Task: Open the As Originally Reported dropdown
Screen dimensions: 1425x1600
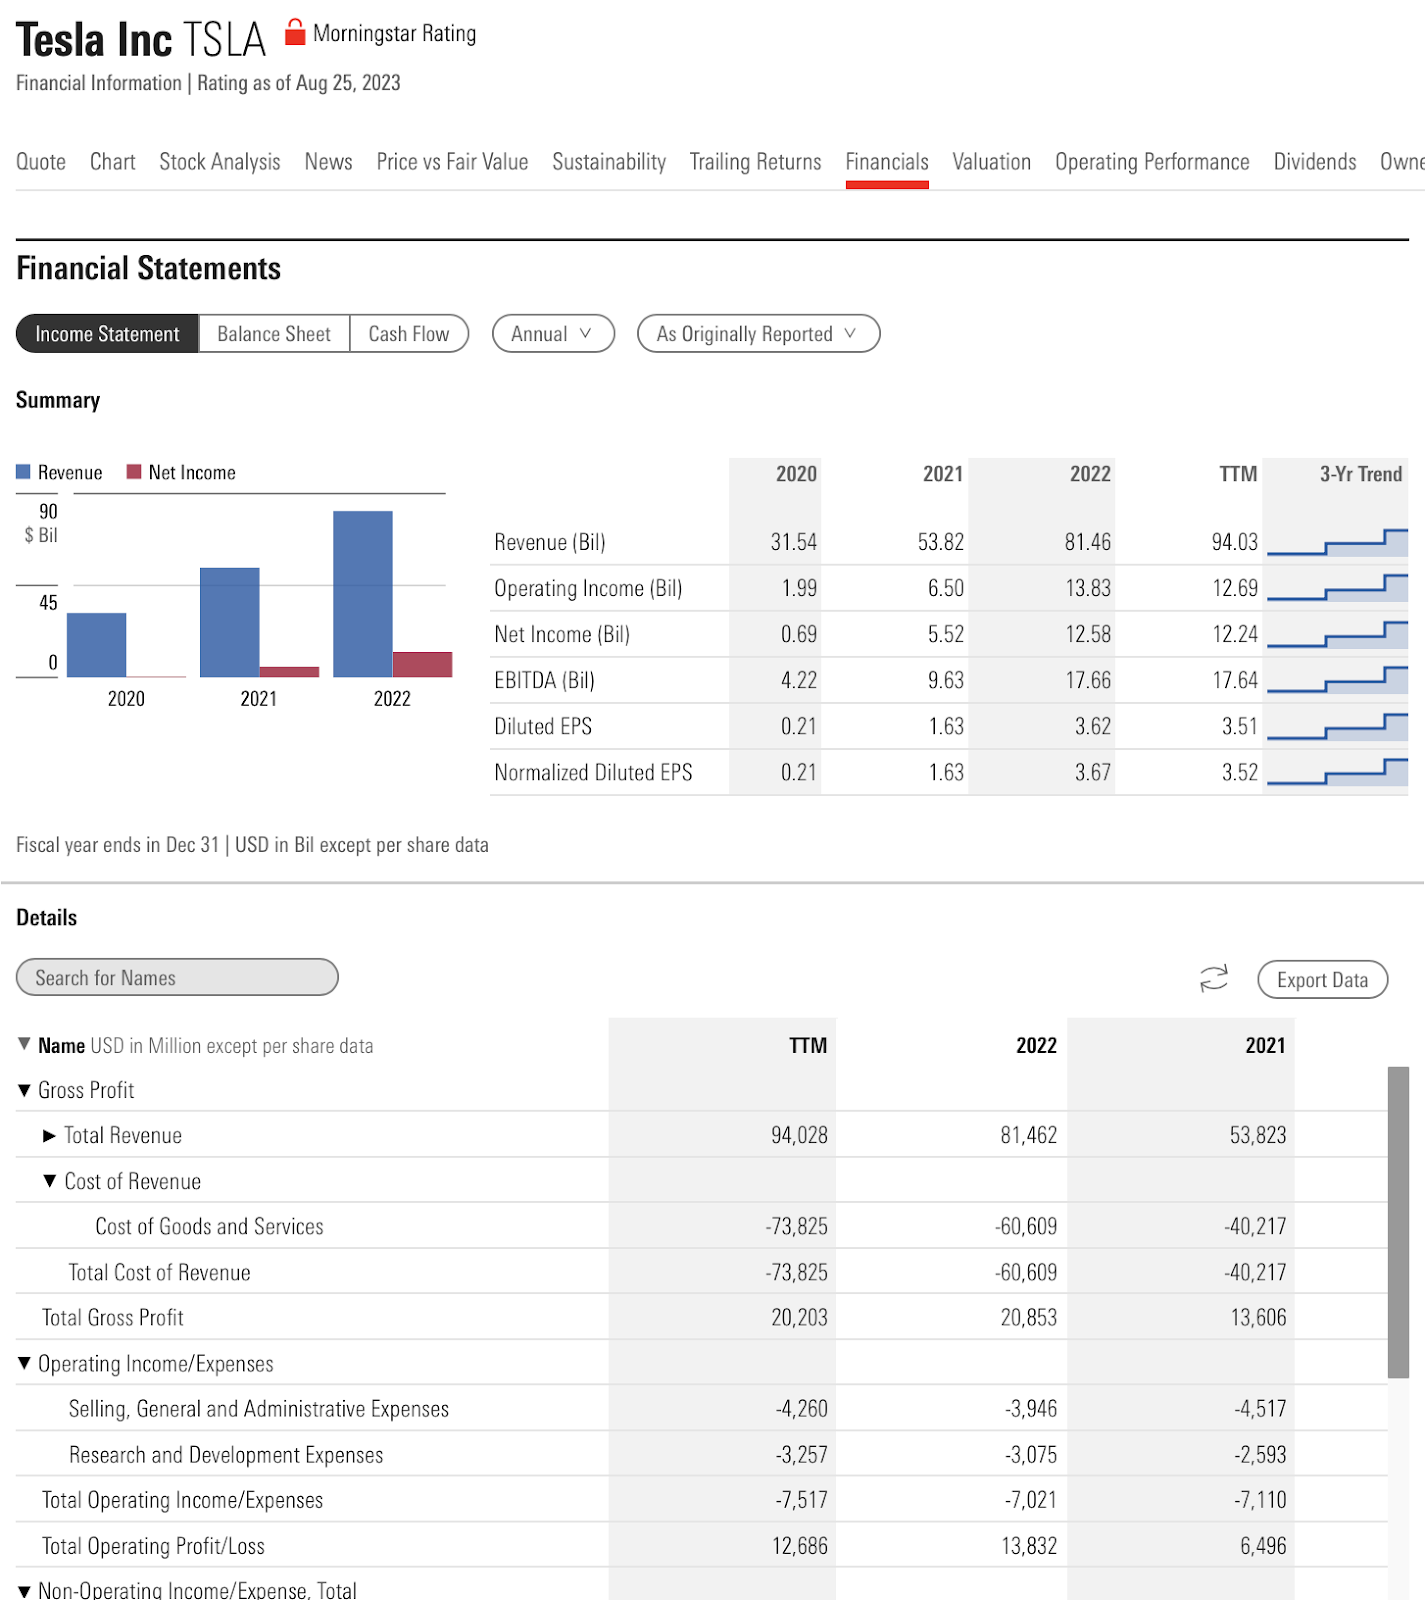Action: (x=758, y=334)
